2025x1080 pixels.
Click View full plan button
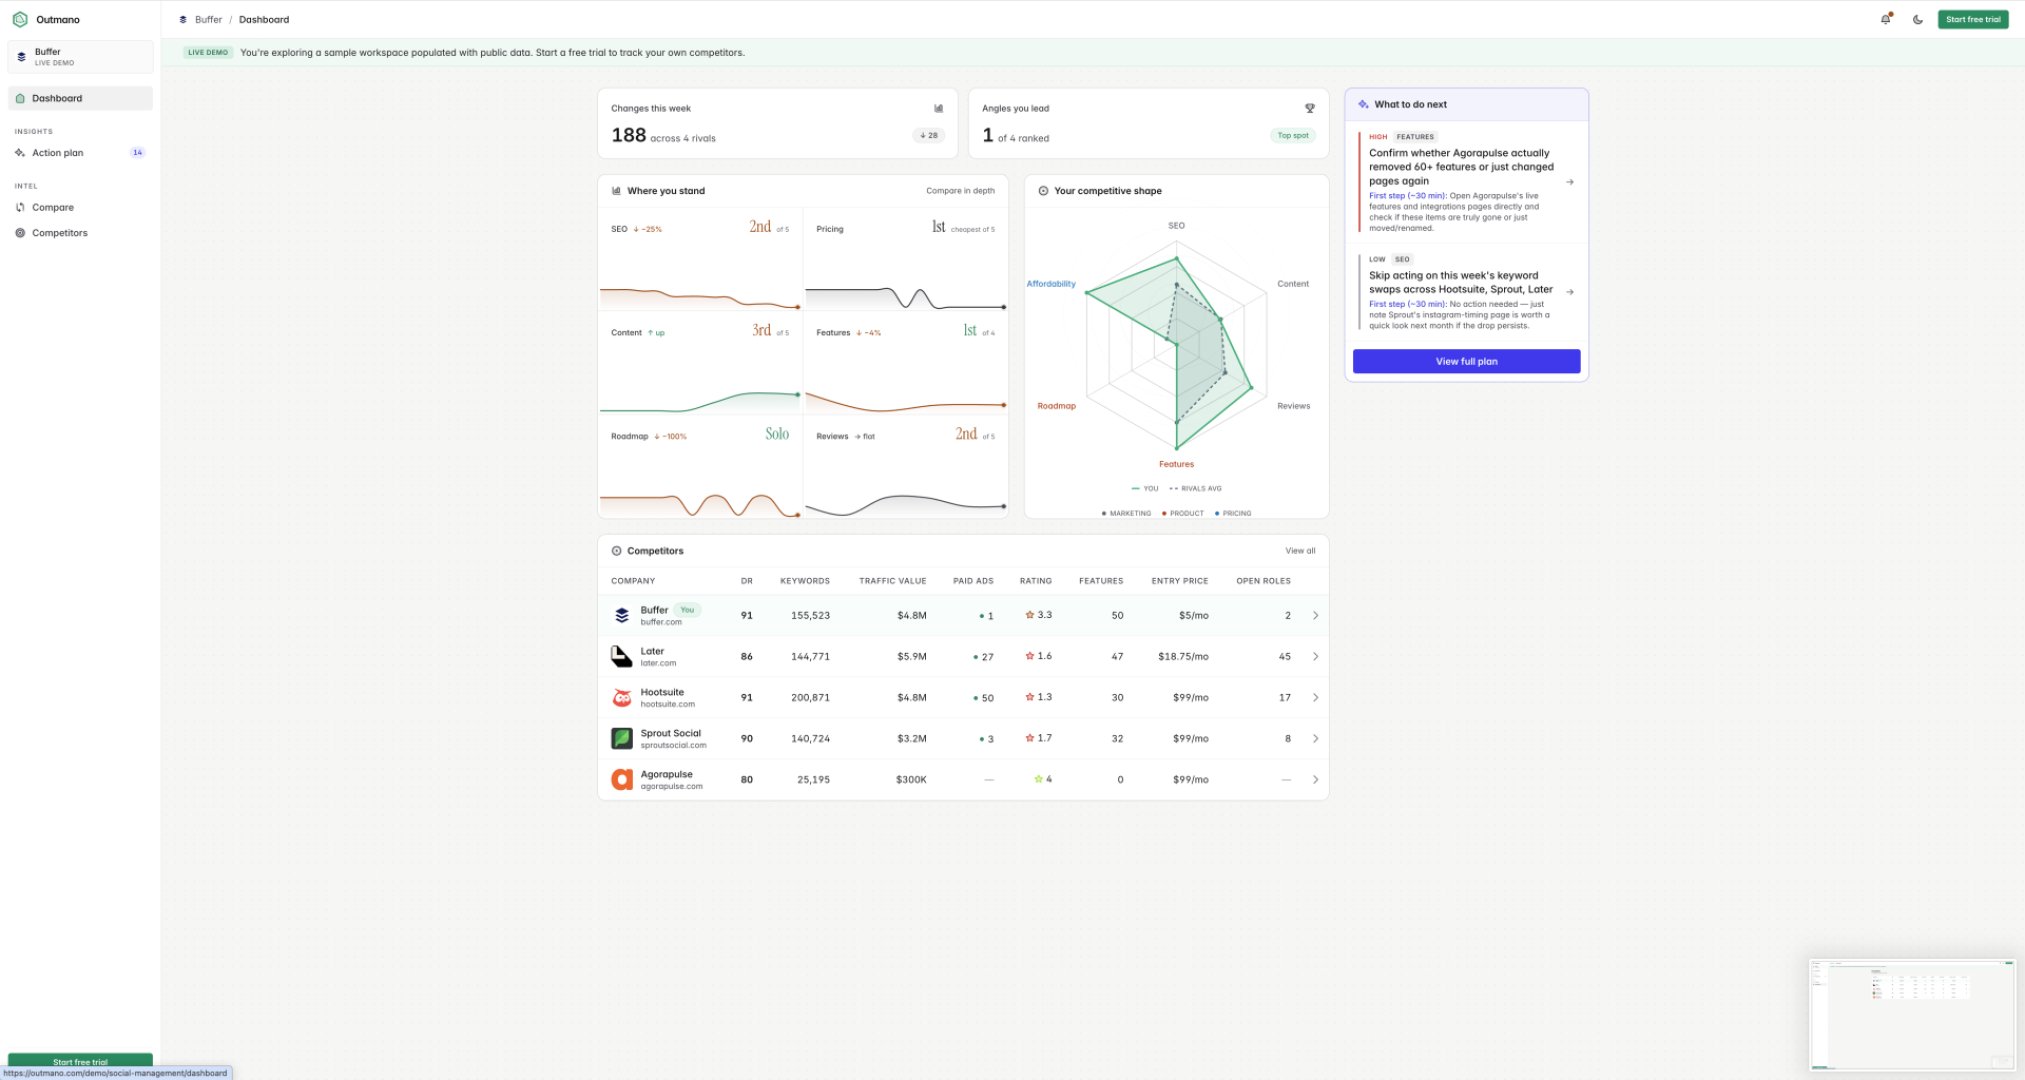coord(1466,361)
